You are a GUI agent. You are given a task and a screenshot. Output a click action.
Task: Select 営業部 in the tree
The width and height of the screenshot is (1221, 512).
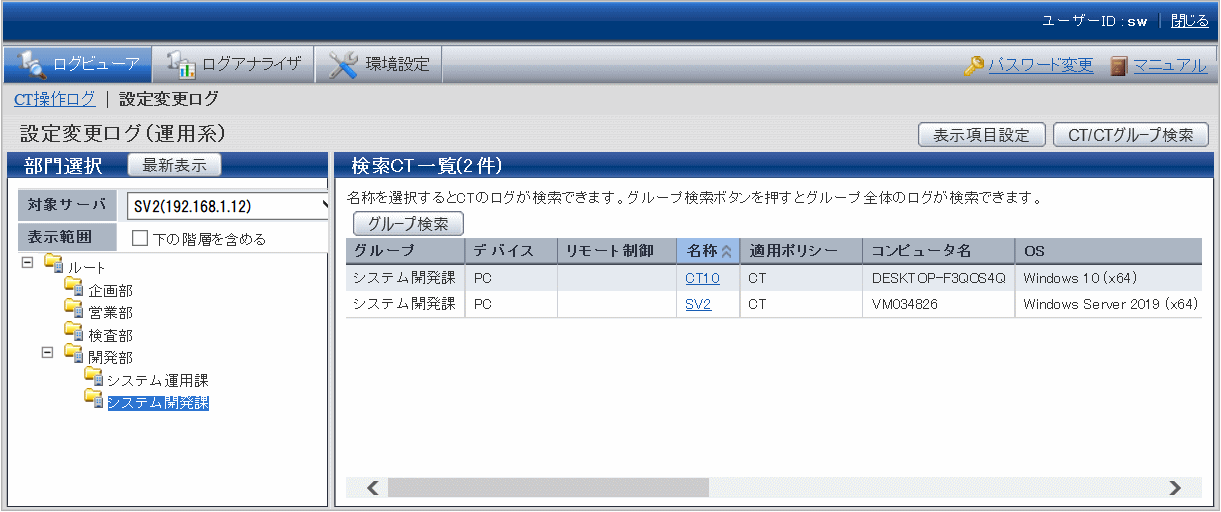coord(110,313)
